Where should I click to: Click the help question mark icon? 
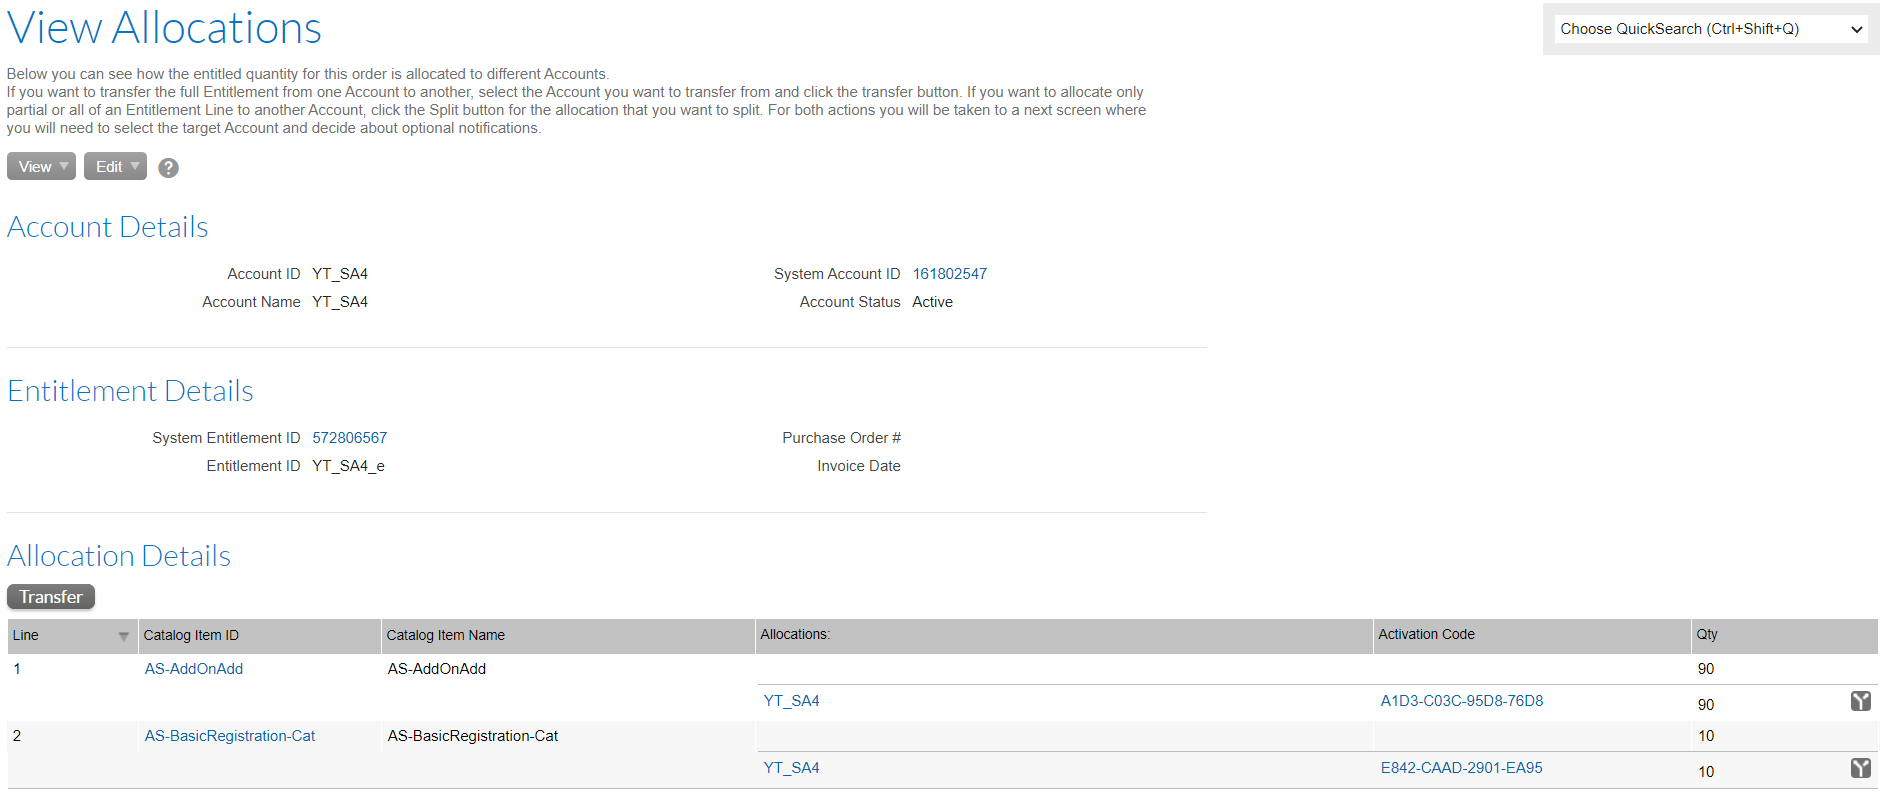tap(169, 168)
